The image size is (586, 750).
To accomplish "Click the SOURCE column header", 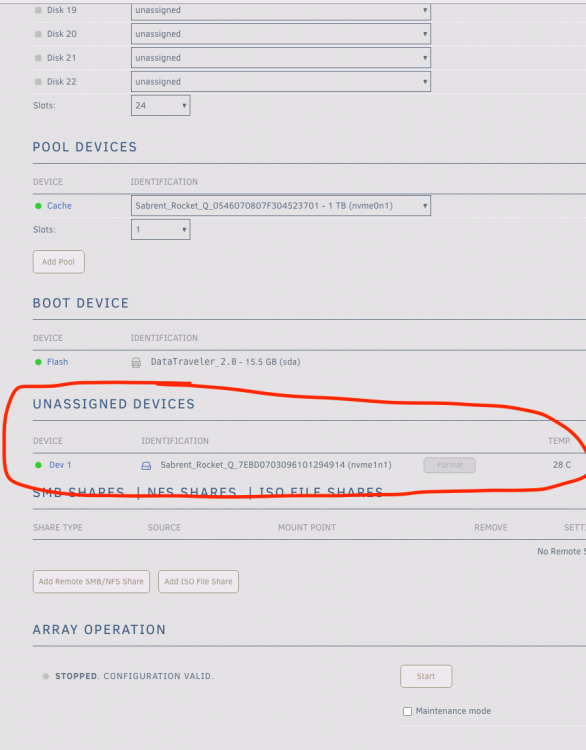I will click(x=164, y=528).
